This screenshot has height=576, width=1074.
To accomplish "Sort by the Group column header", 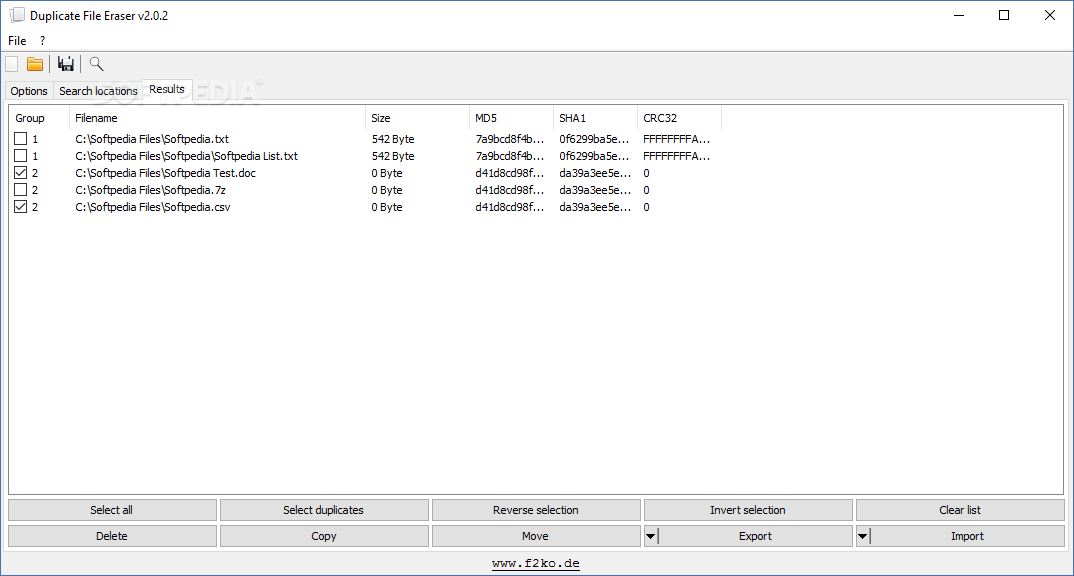I will (39, 118).
